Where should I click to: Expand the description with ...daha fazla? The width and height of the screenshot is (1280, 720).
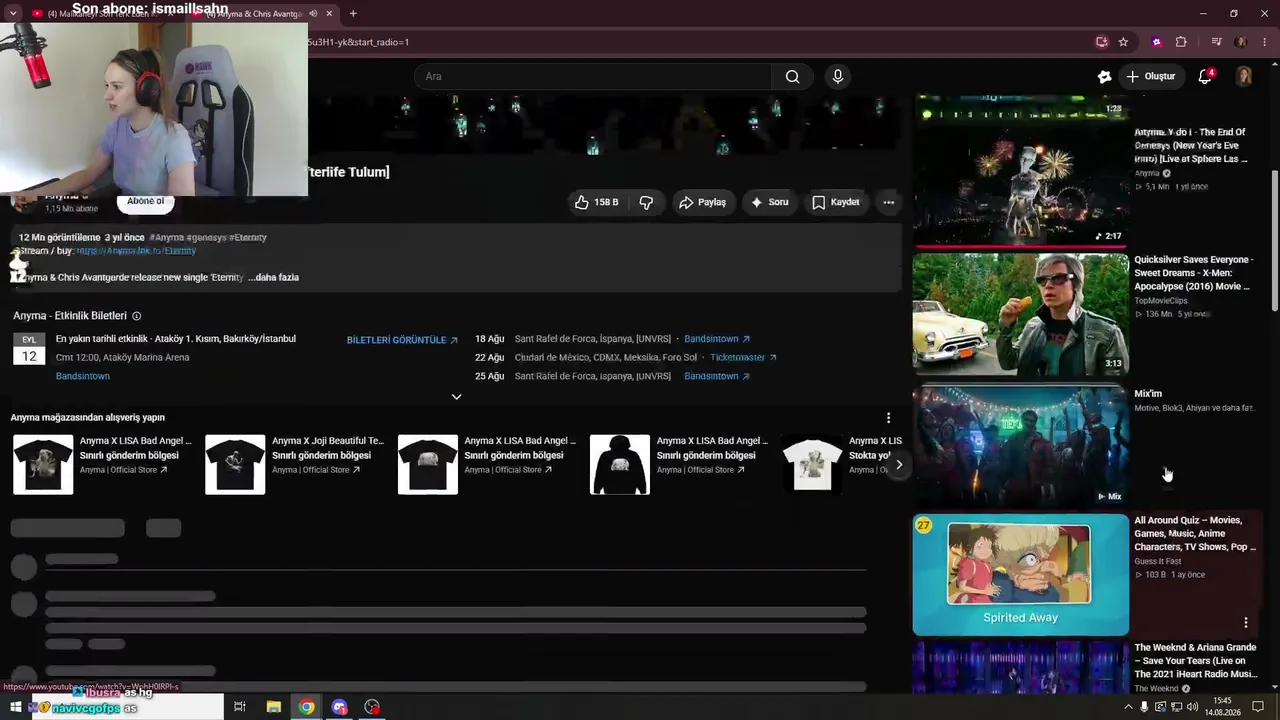tap(273, 277)
